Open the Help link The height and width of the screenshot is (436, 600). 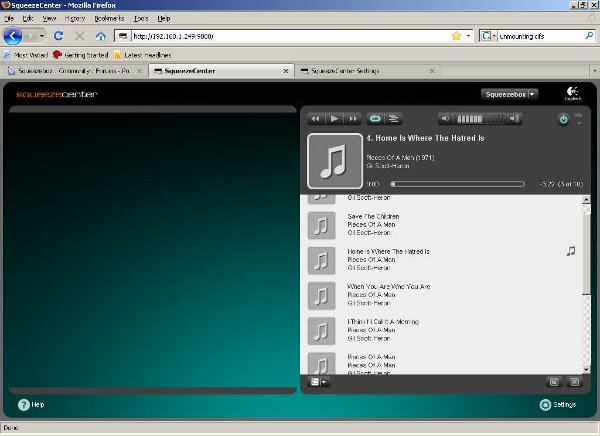tap(31, 405)
